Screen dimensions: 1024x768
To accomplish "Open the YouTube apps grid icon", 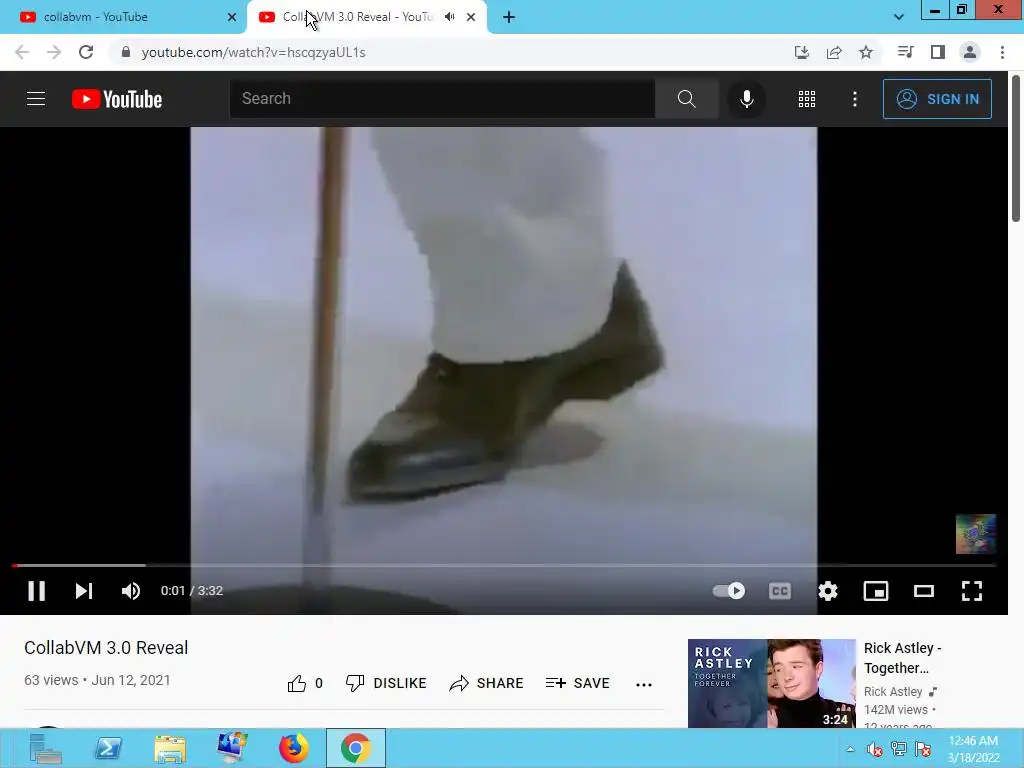I will click(807, 99).
